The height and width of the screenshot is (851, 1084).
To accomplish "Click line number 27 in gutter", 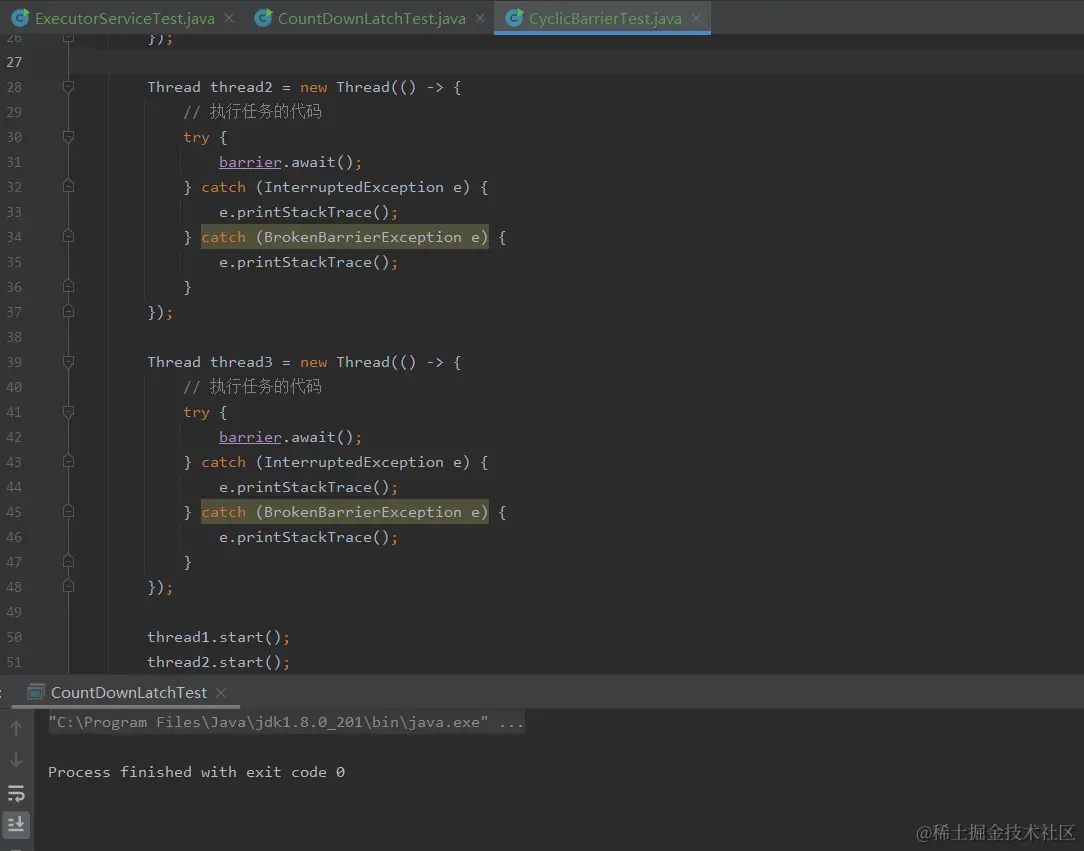I will (x=14, y=62).
